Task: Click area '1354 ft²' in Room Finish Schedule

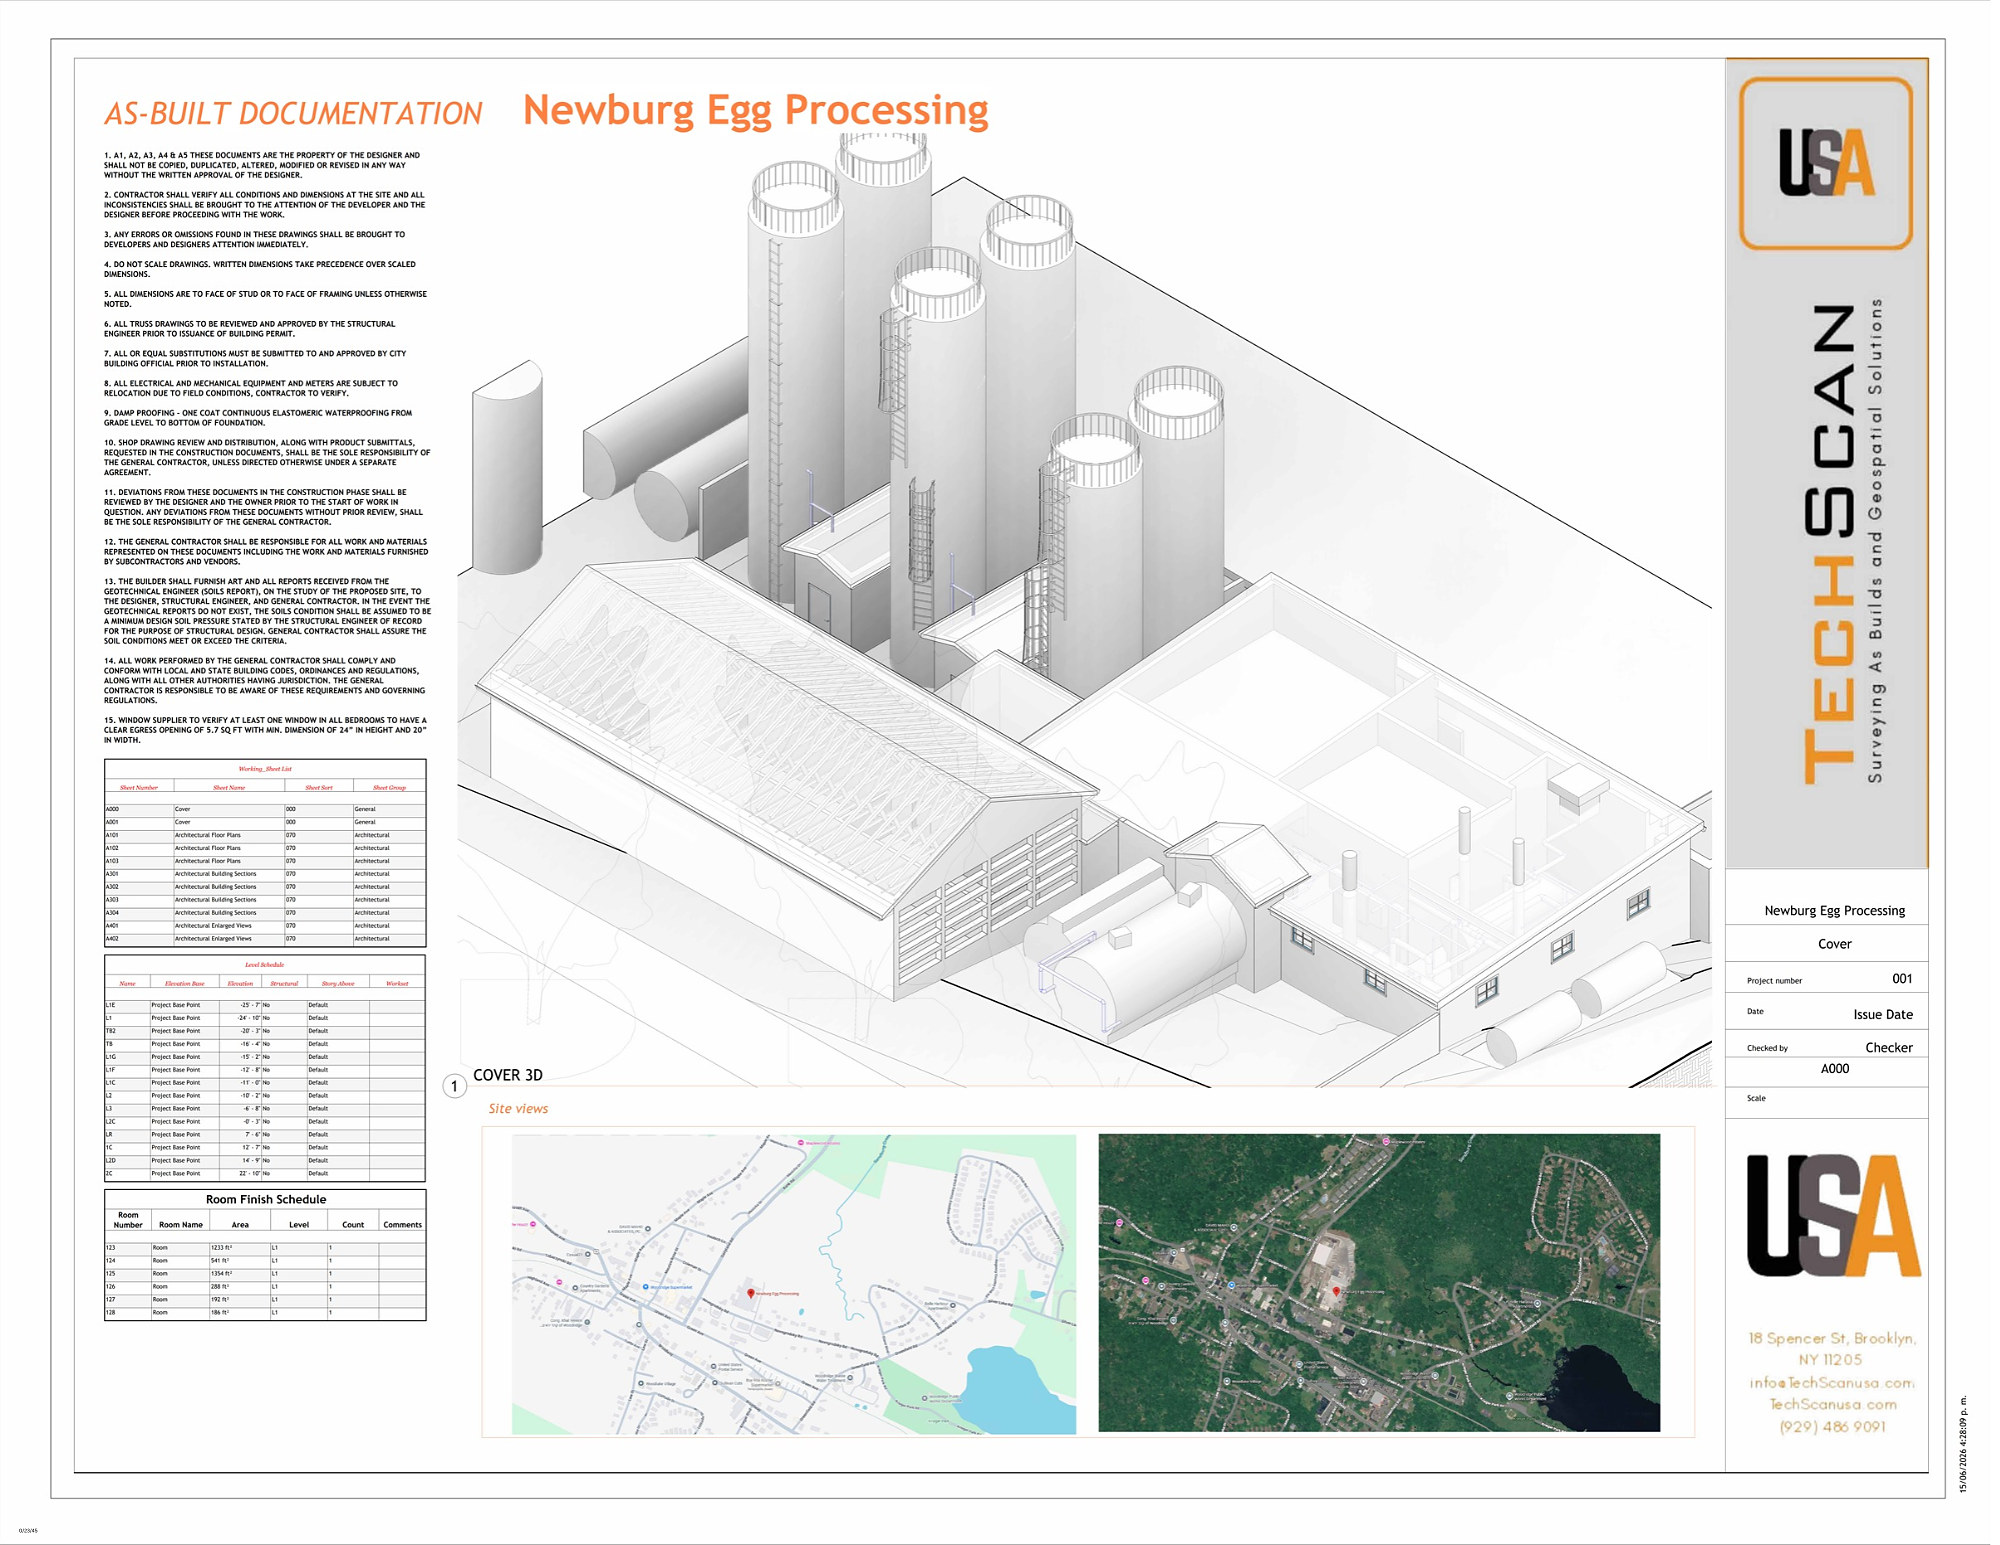Action: tap(221, 1274)
